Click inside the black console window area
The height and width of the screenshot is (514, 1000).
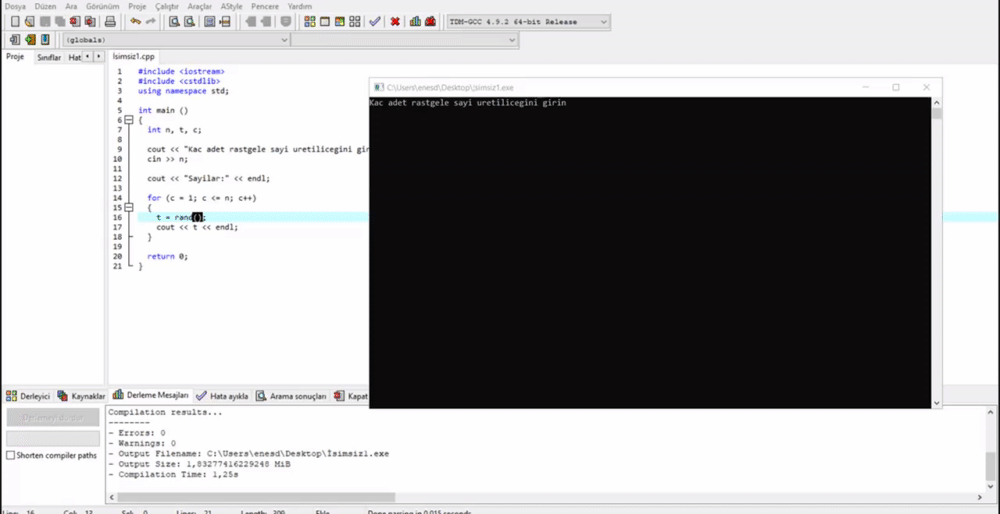pyautogui.click(x=650, y=255)
